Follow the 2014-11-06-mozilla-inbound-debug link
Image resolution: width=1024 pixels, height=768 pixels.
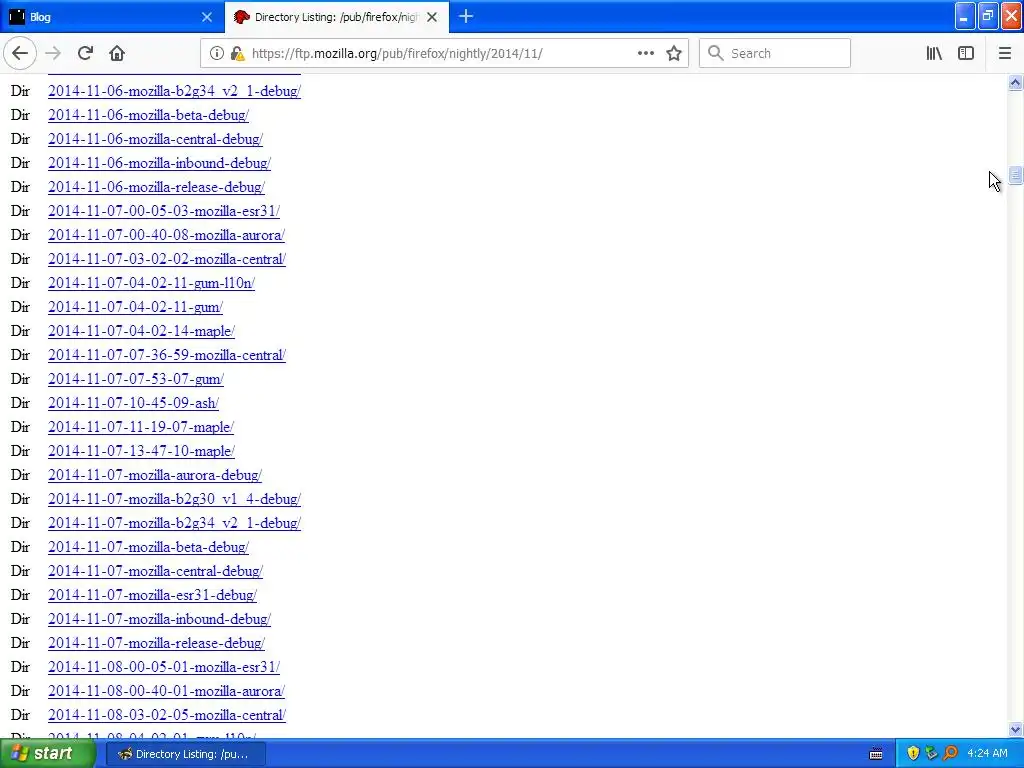coord(159,163)
